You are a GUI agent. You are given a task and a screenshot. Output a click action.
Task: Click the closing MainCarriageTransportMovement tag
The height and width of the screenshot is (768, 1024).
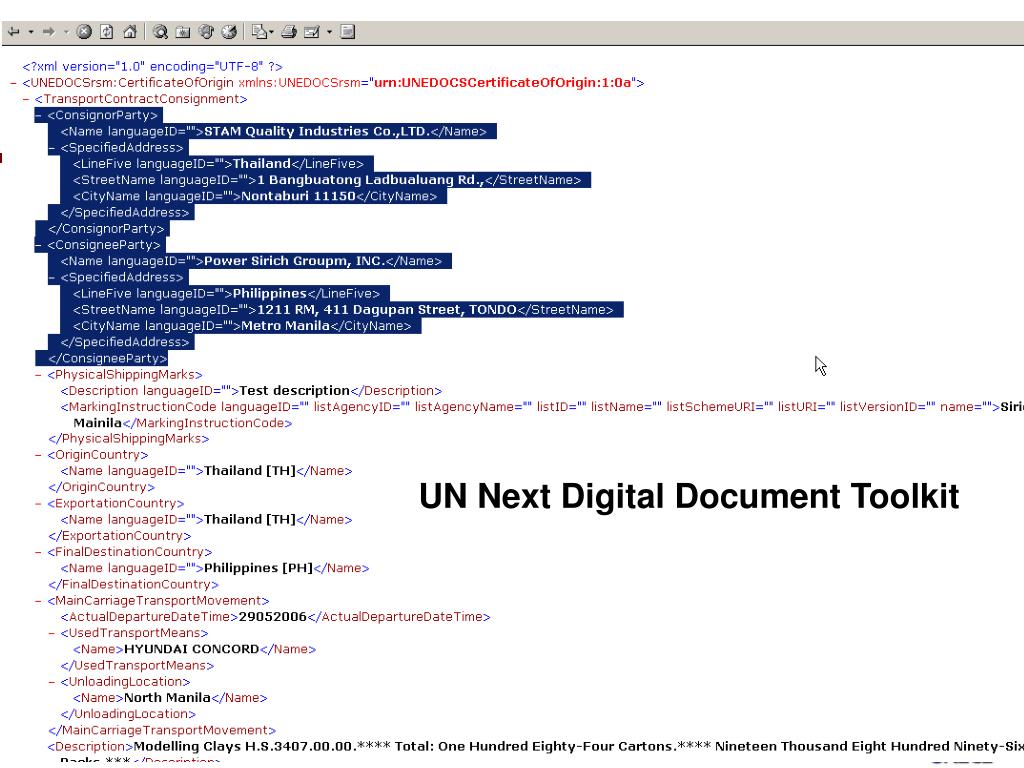pyautogui.click(x=162, y=730)
